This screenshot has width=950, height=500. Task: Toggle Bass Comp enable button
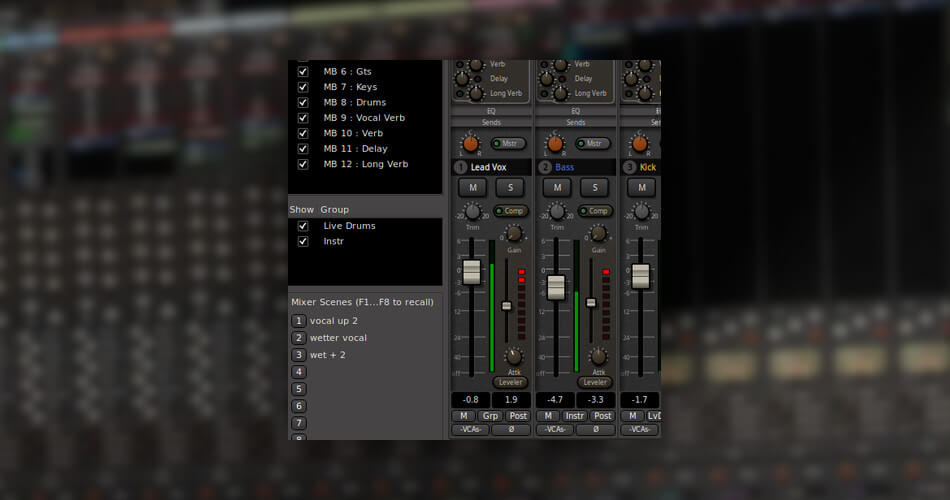coord(595,211)
